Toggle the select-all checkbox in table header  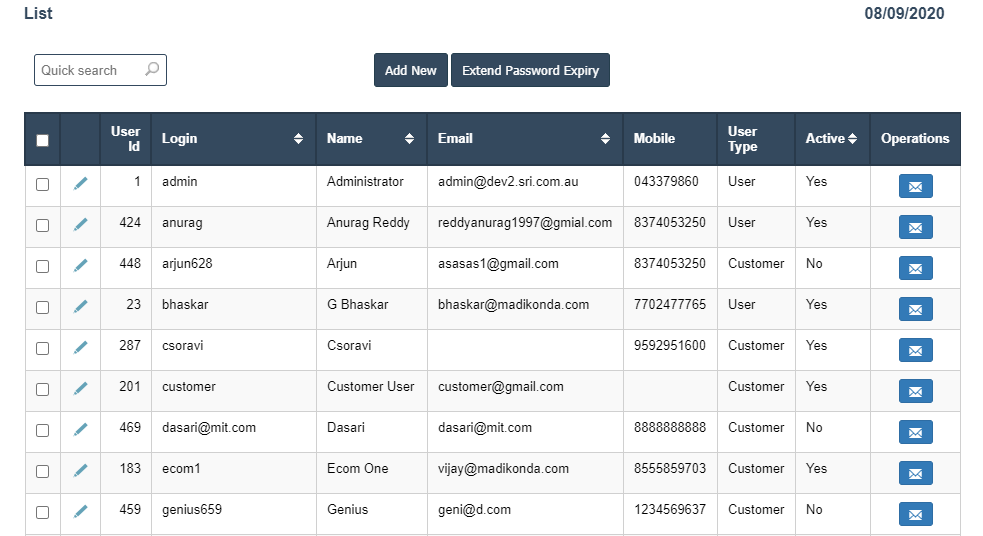tap(42, 140)
